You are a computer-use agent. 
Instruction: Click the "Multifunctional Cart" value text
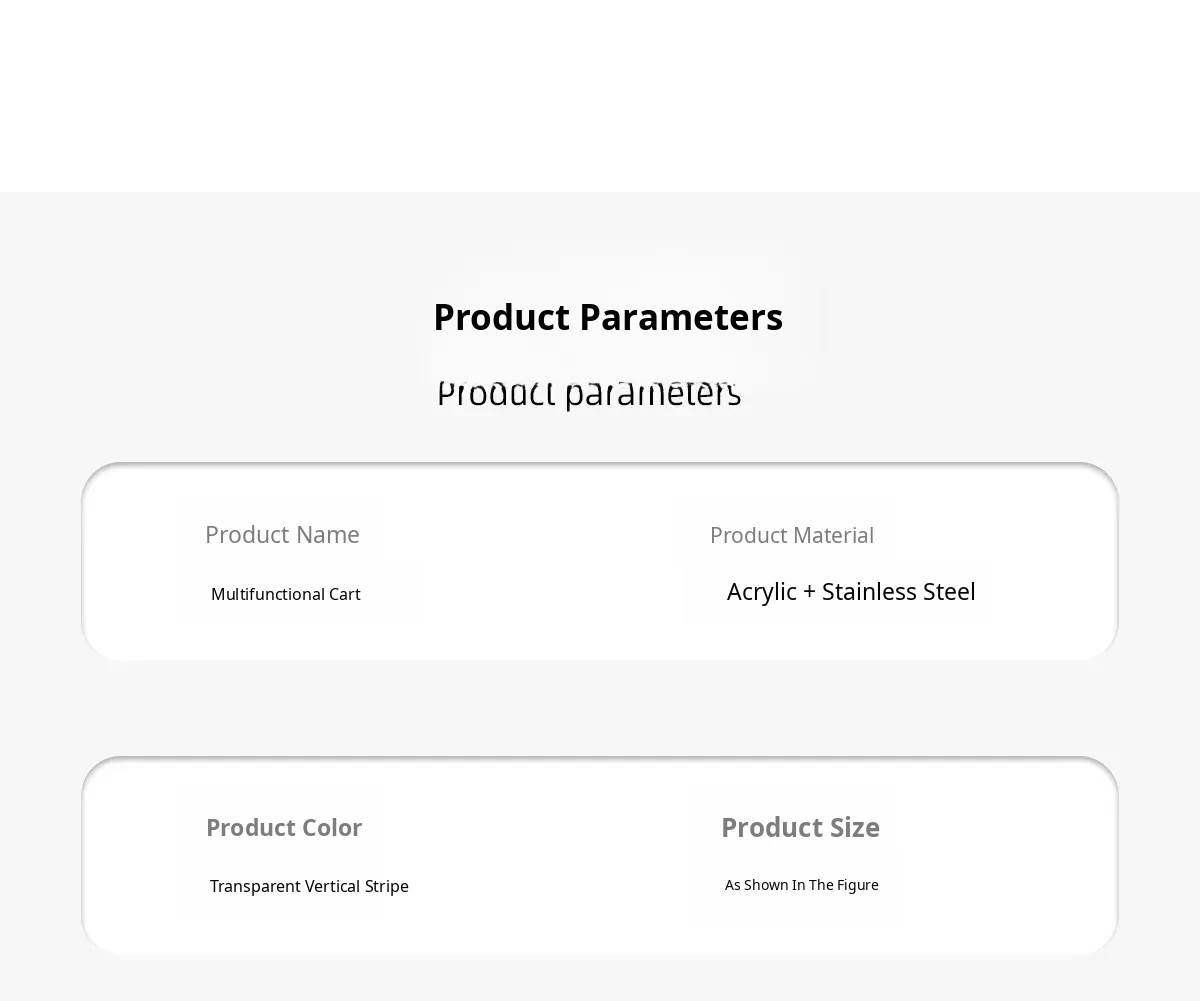click(x=285, y=594)
